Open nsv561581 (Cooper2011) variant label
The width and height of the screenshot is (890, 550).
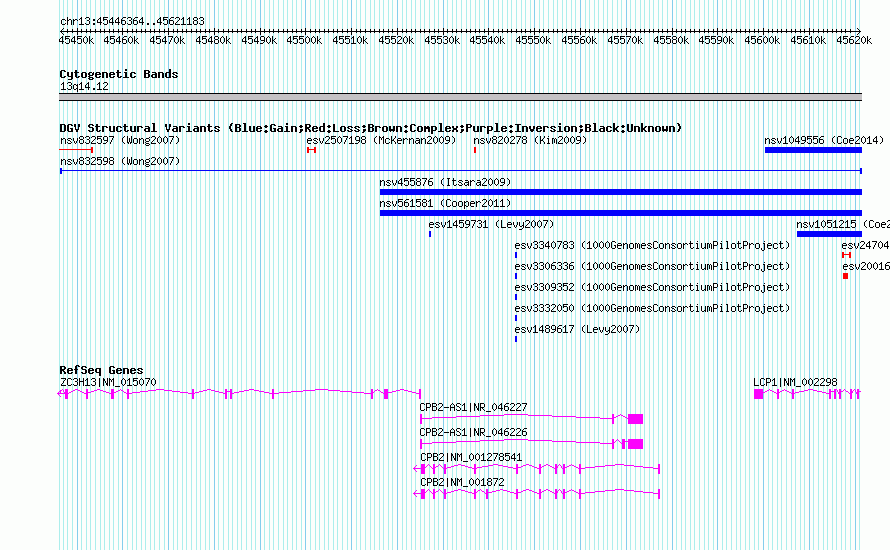pos(445,203)
